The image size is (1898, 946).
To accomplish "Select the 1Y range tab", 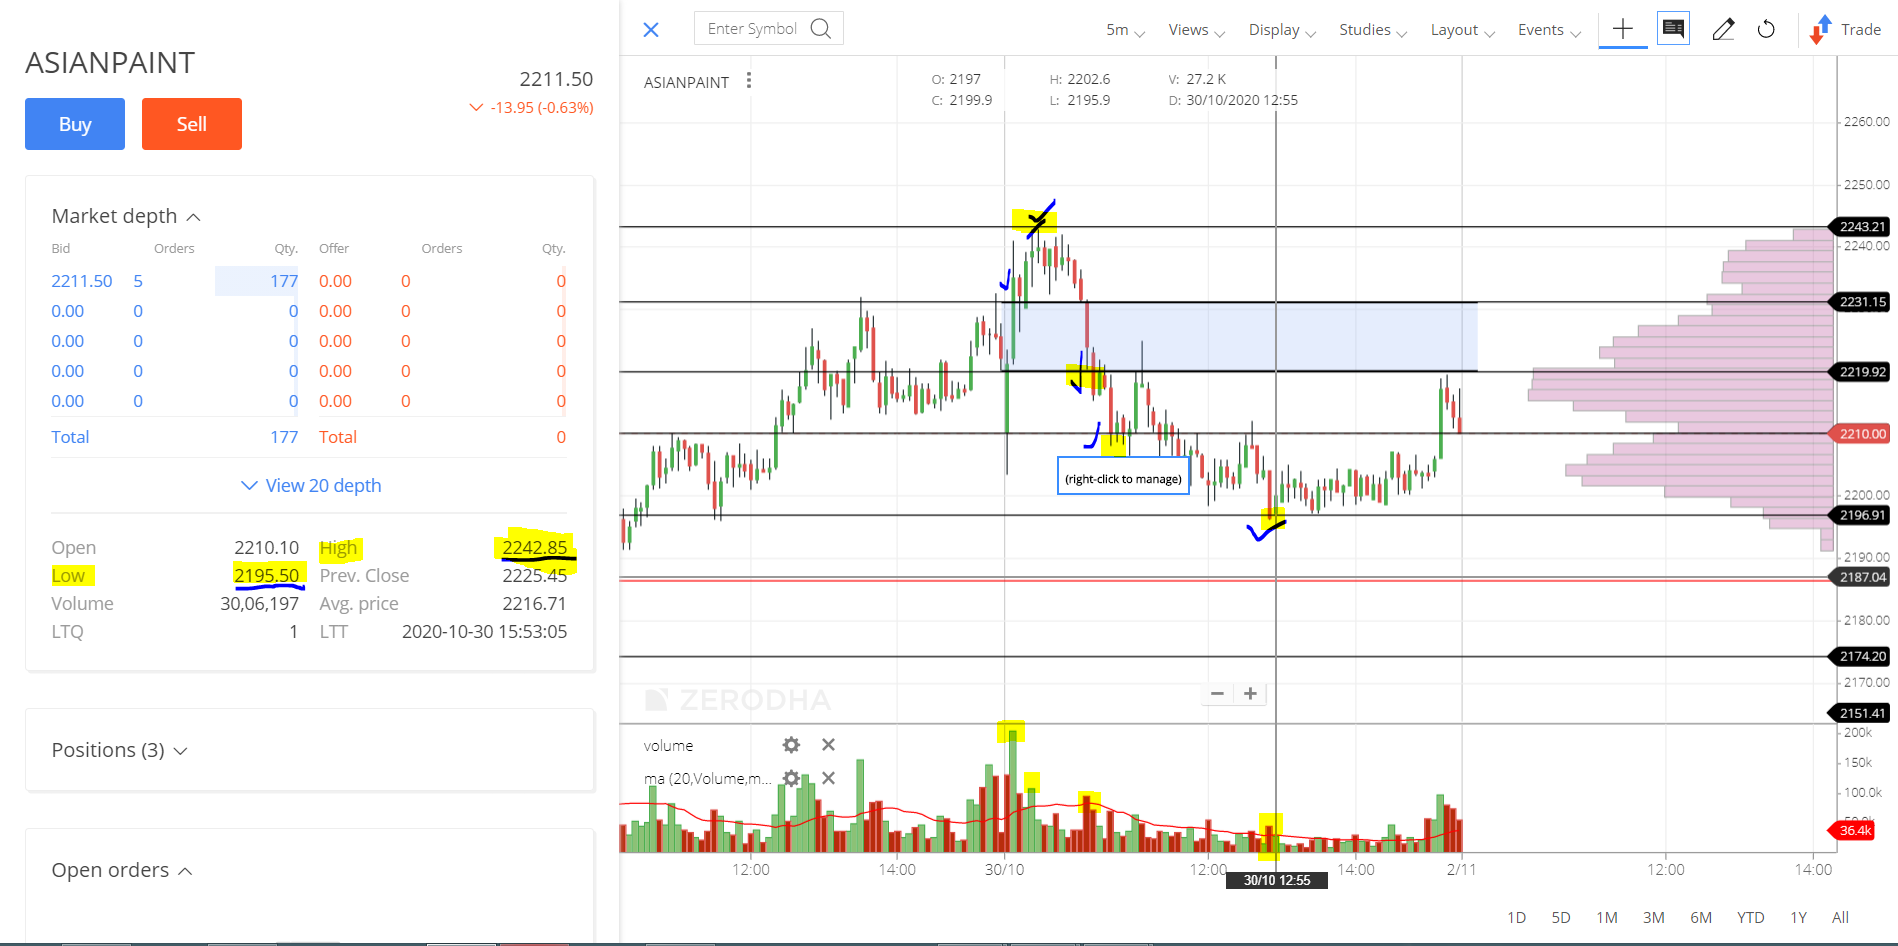I will point(1798,917).
